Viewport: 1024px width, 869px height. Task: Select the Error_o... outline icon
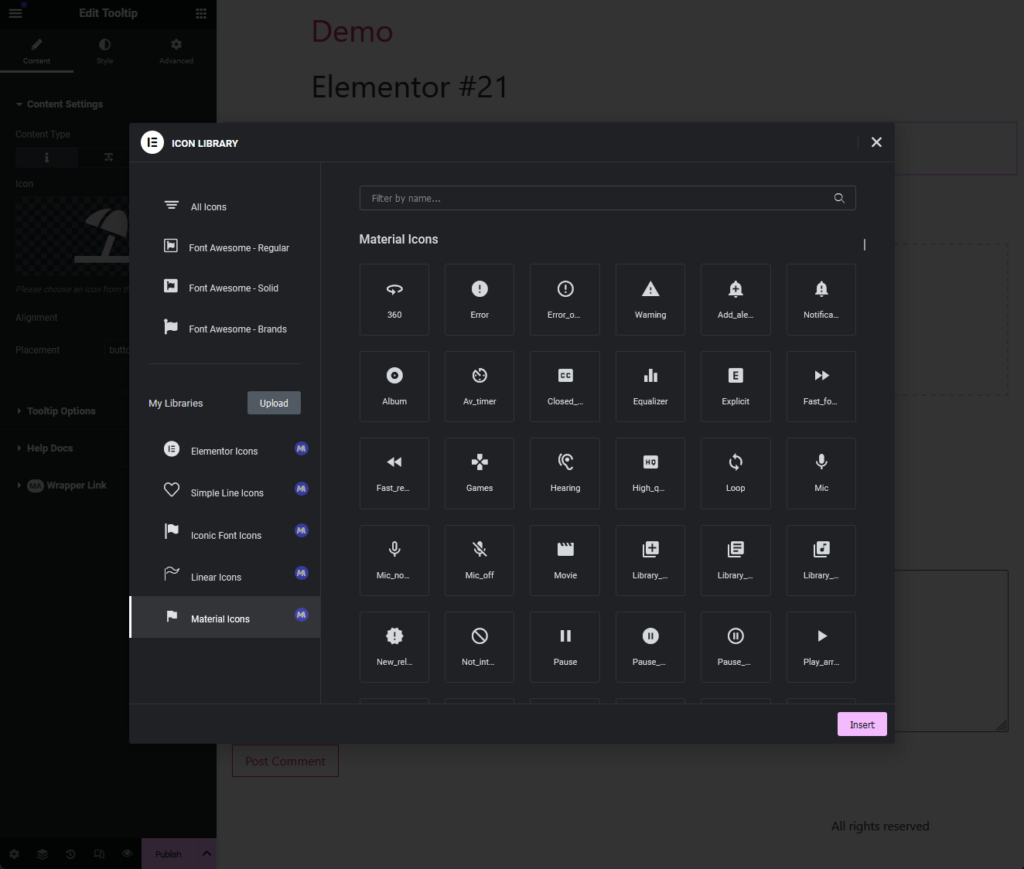565,300
